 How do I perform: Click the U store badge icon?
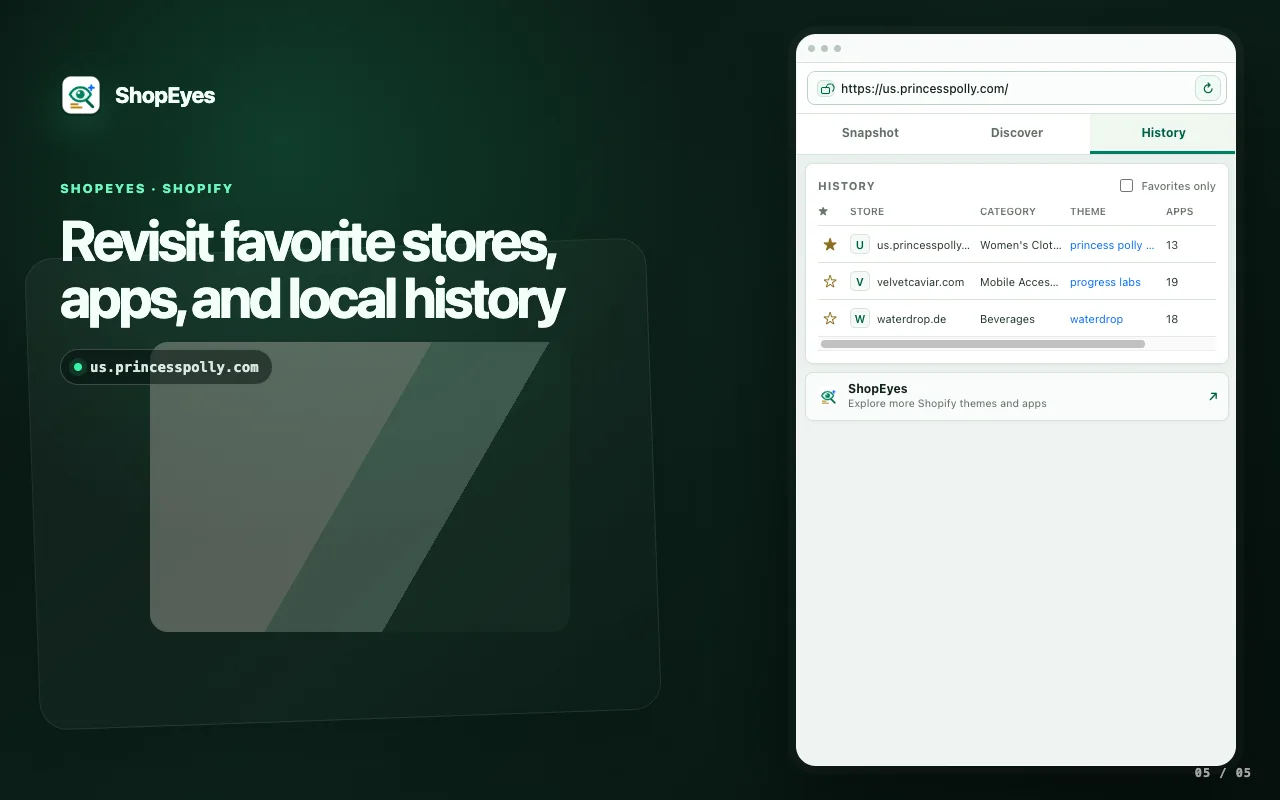coord(860,245)
